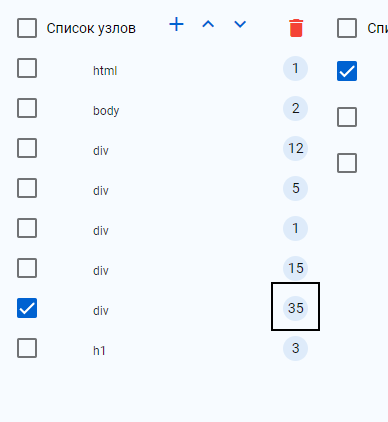
Task: Check the body node checkbox
Action: 27,108
